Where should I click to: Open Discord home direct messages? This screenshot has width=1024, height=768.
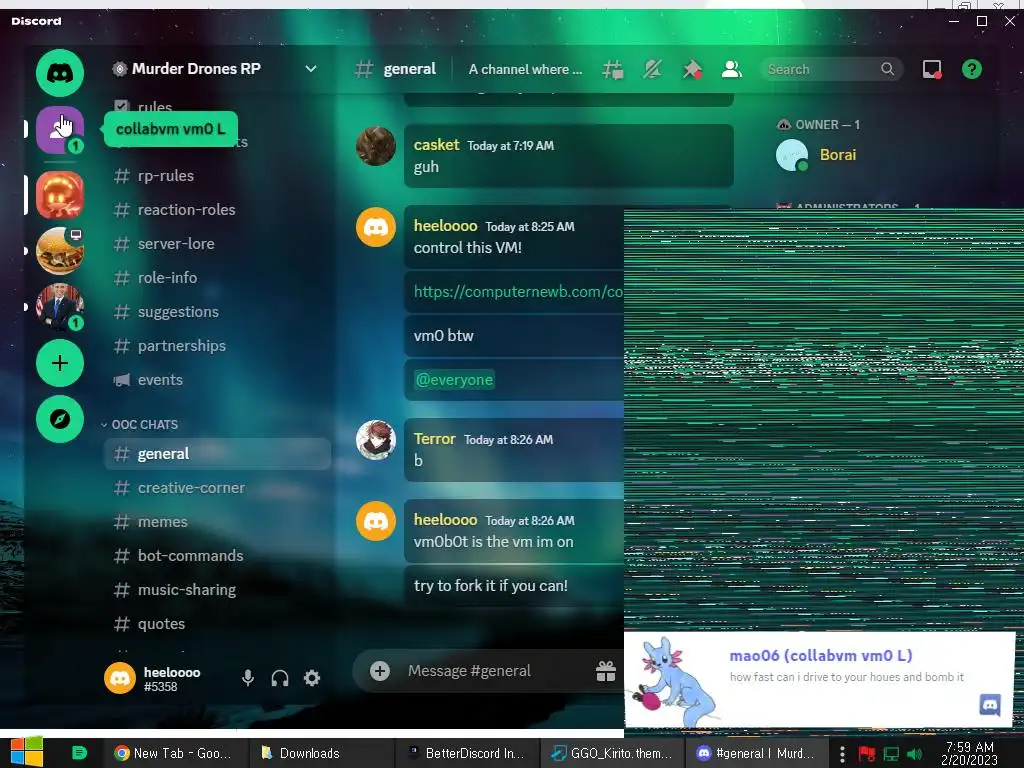[x=59, y=73]
